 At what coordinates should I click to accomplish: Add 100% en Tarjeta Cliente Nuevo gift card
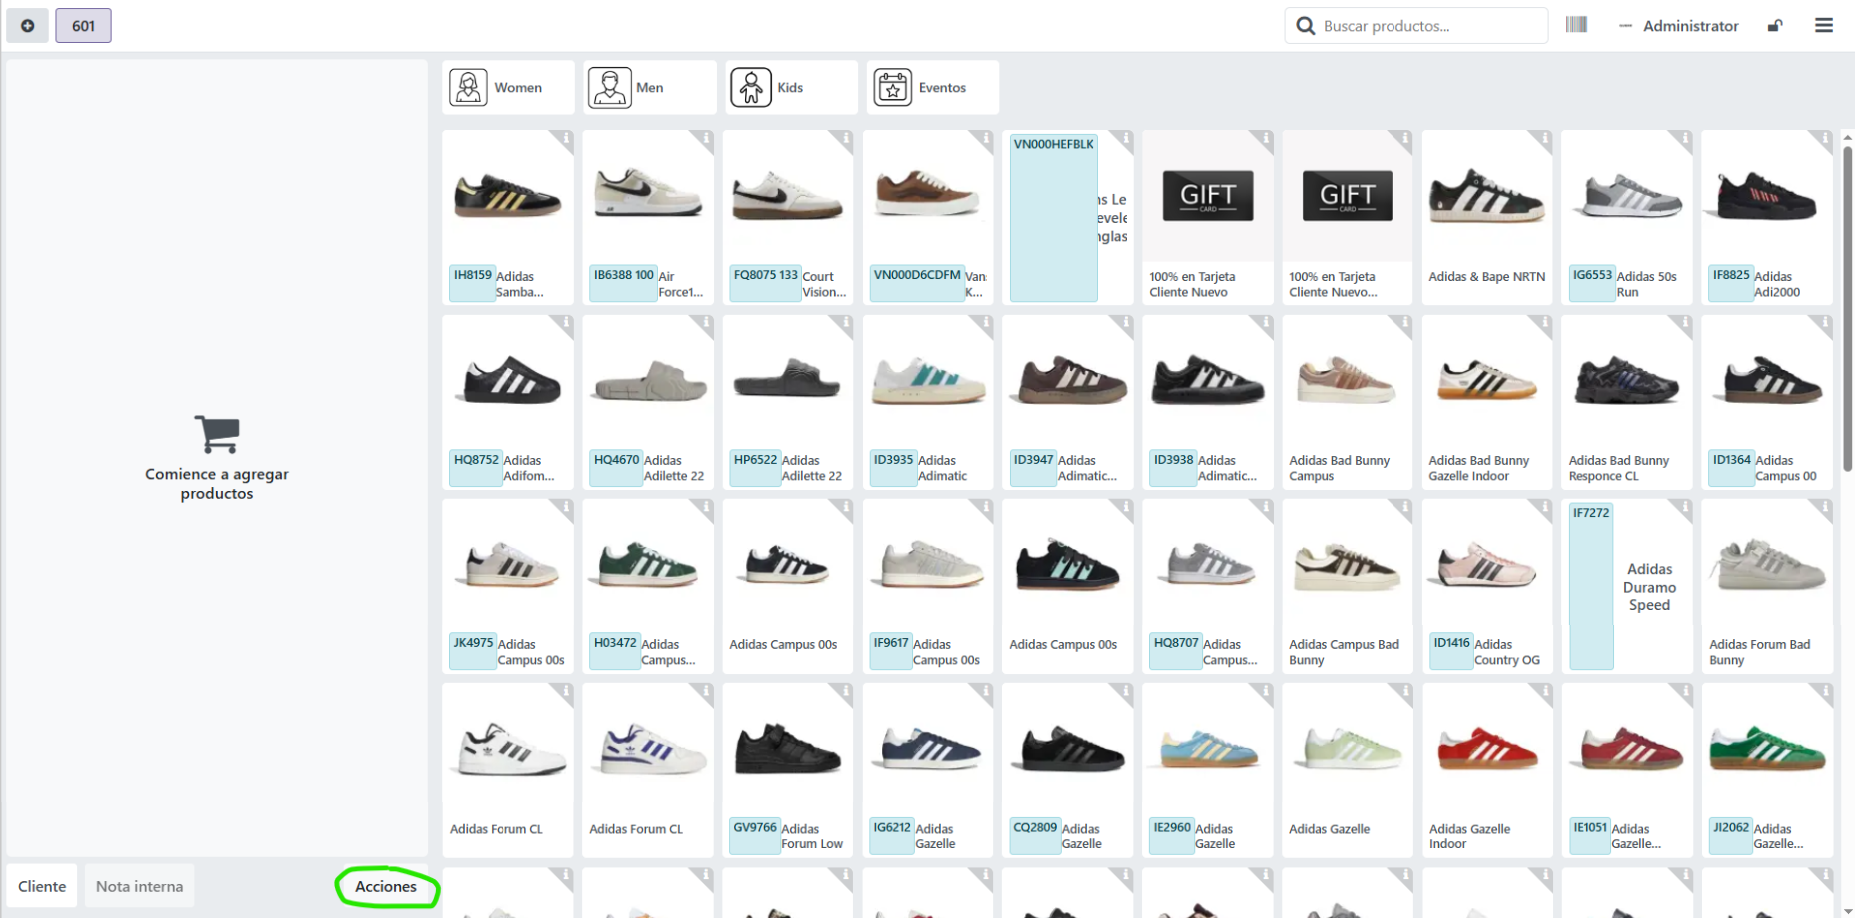click(1208, 217)
